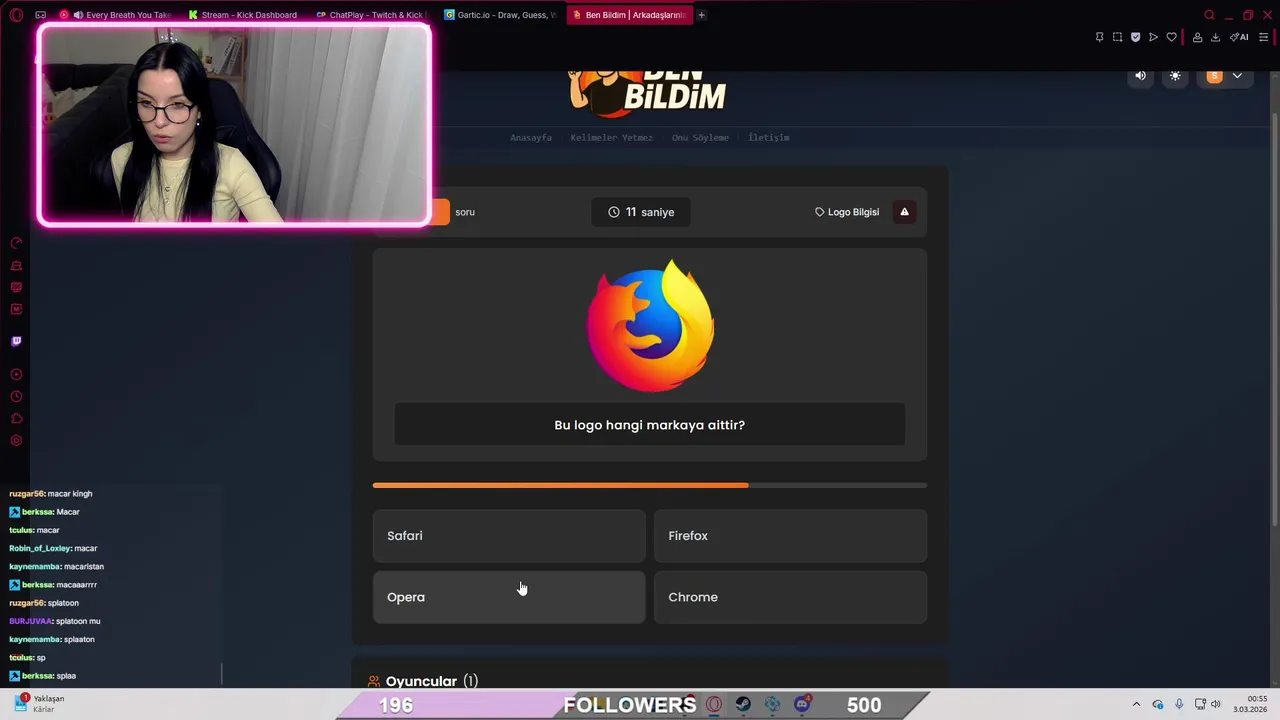Image resolution: width=1280 pixels, height=720 pixels.
Task: Click the Logo Bilgisi category tag
Action: [x=847, y=212]
